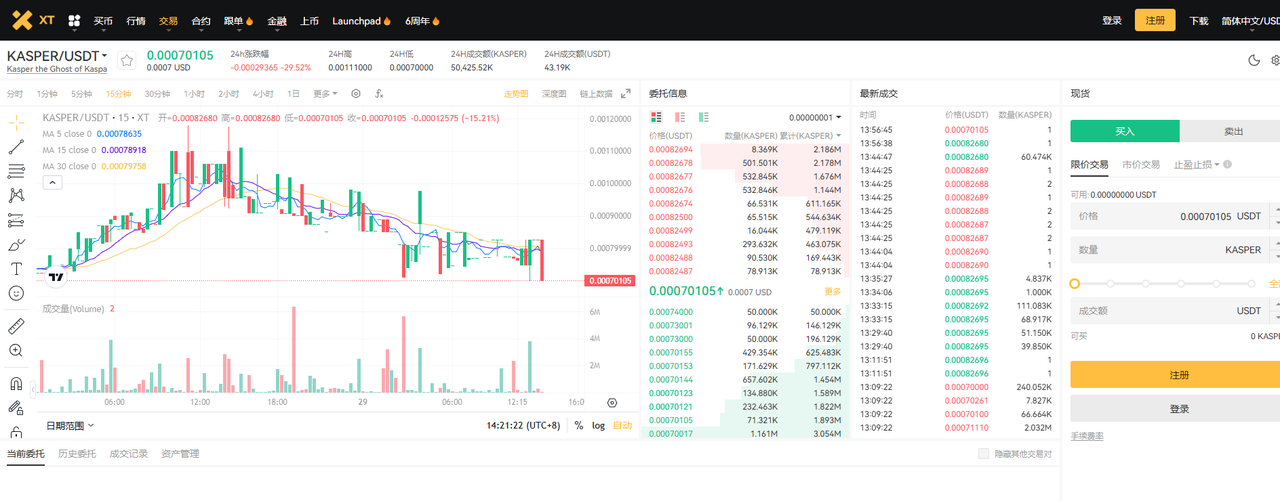Select the crosshair cursor tool
The width and height of the screenshot is (1280, 501).
[16, 121]
